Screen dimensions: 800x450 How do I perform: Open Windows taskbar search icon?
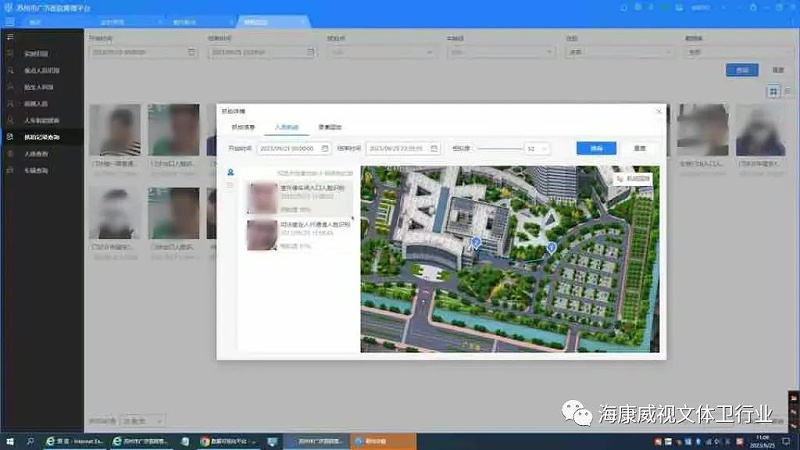[x=30, y=441]
